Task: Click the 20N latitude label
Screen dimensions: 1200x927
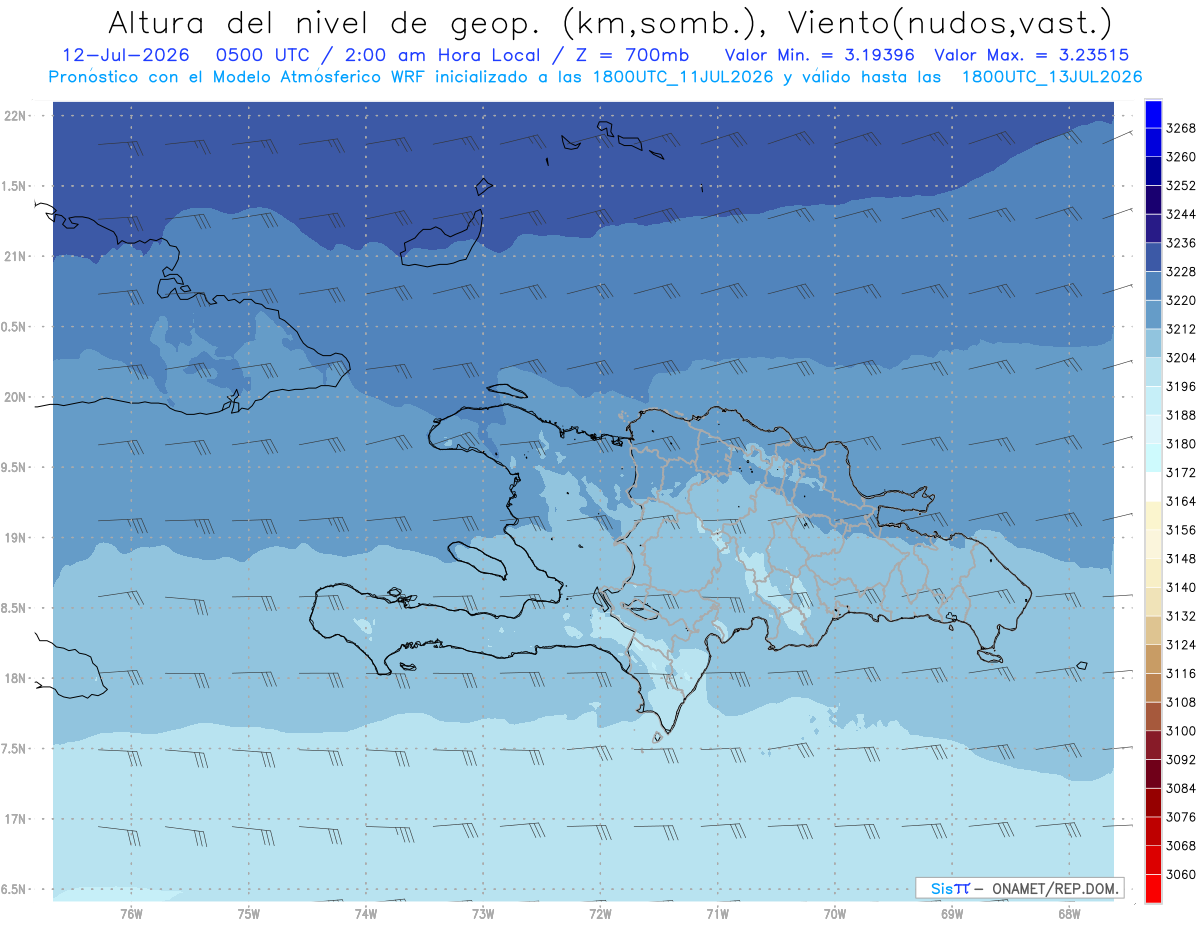Action: pos(17,398)
